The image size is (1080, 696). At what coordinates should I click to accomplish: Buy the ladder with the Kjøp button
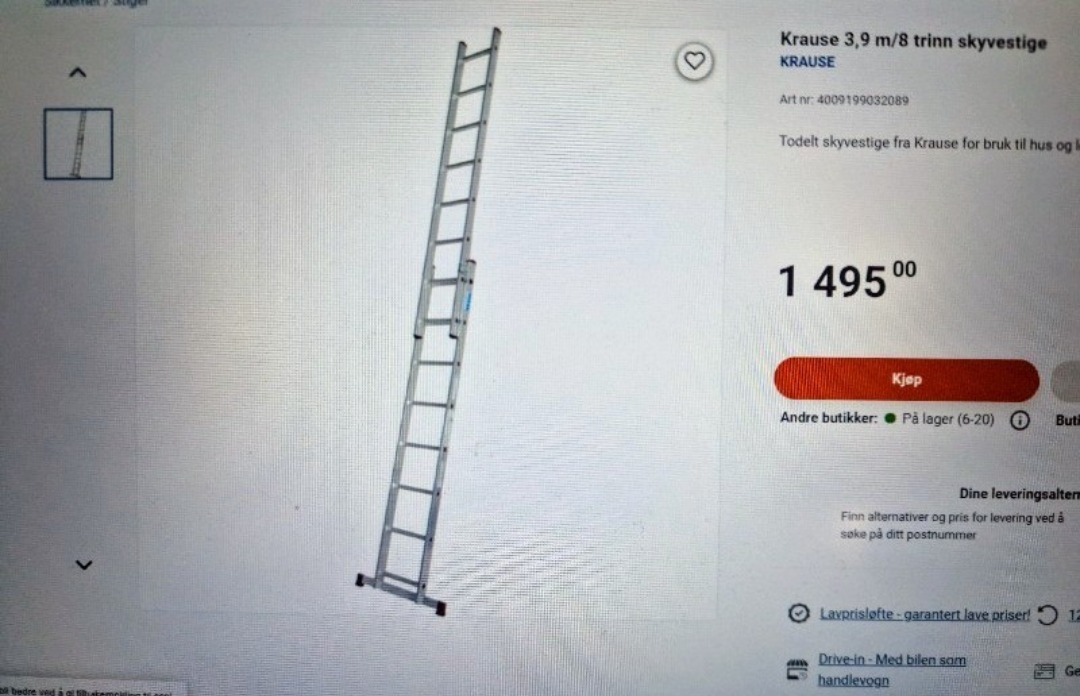906,380
